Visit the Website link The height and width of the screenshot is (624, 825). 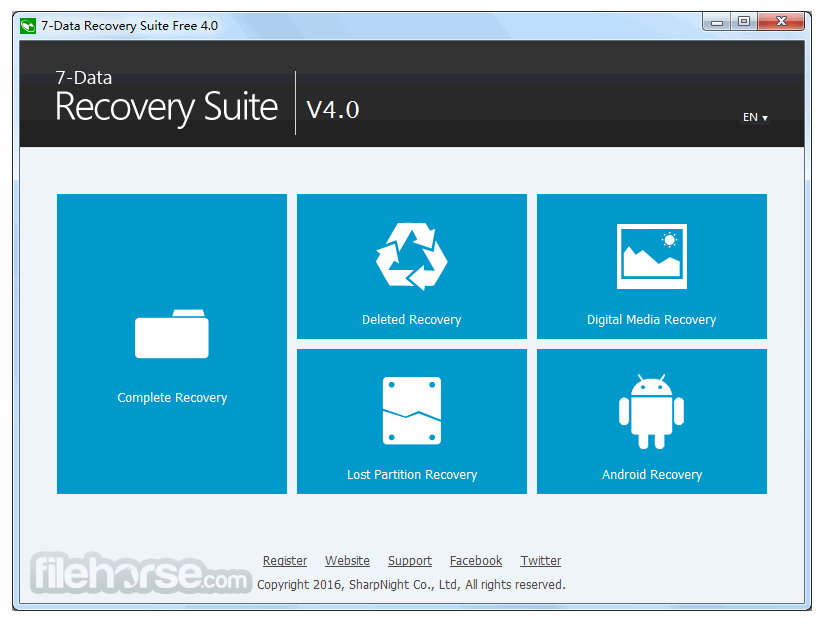(x=347, y=561)
